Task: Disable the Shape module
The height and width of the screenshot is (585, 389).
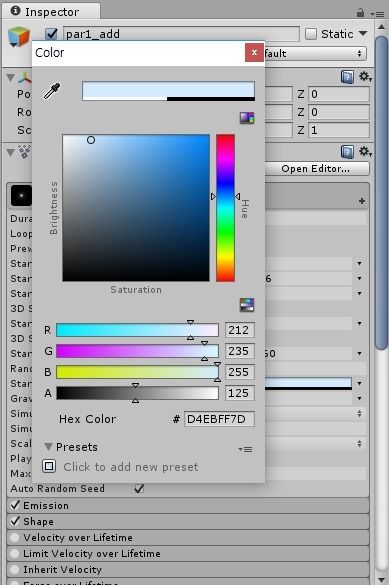Action: [15, 521]
